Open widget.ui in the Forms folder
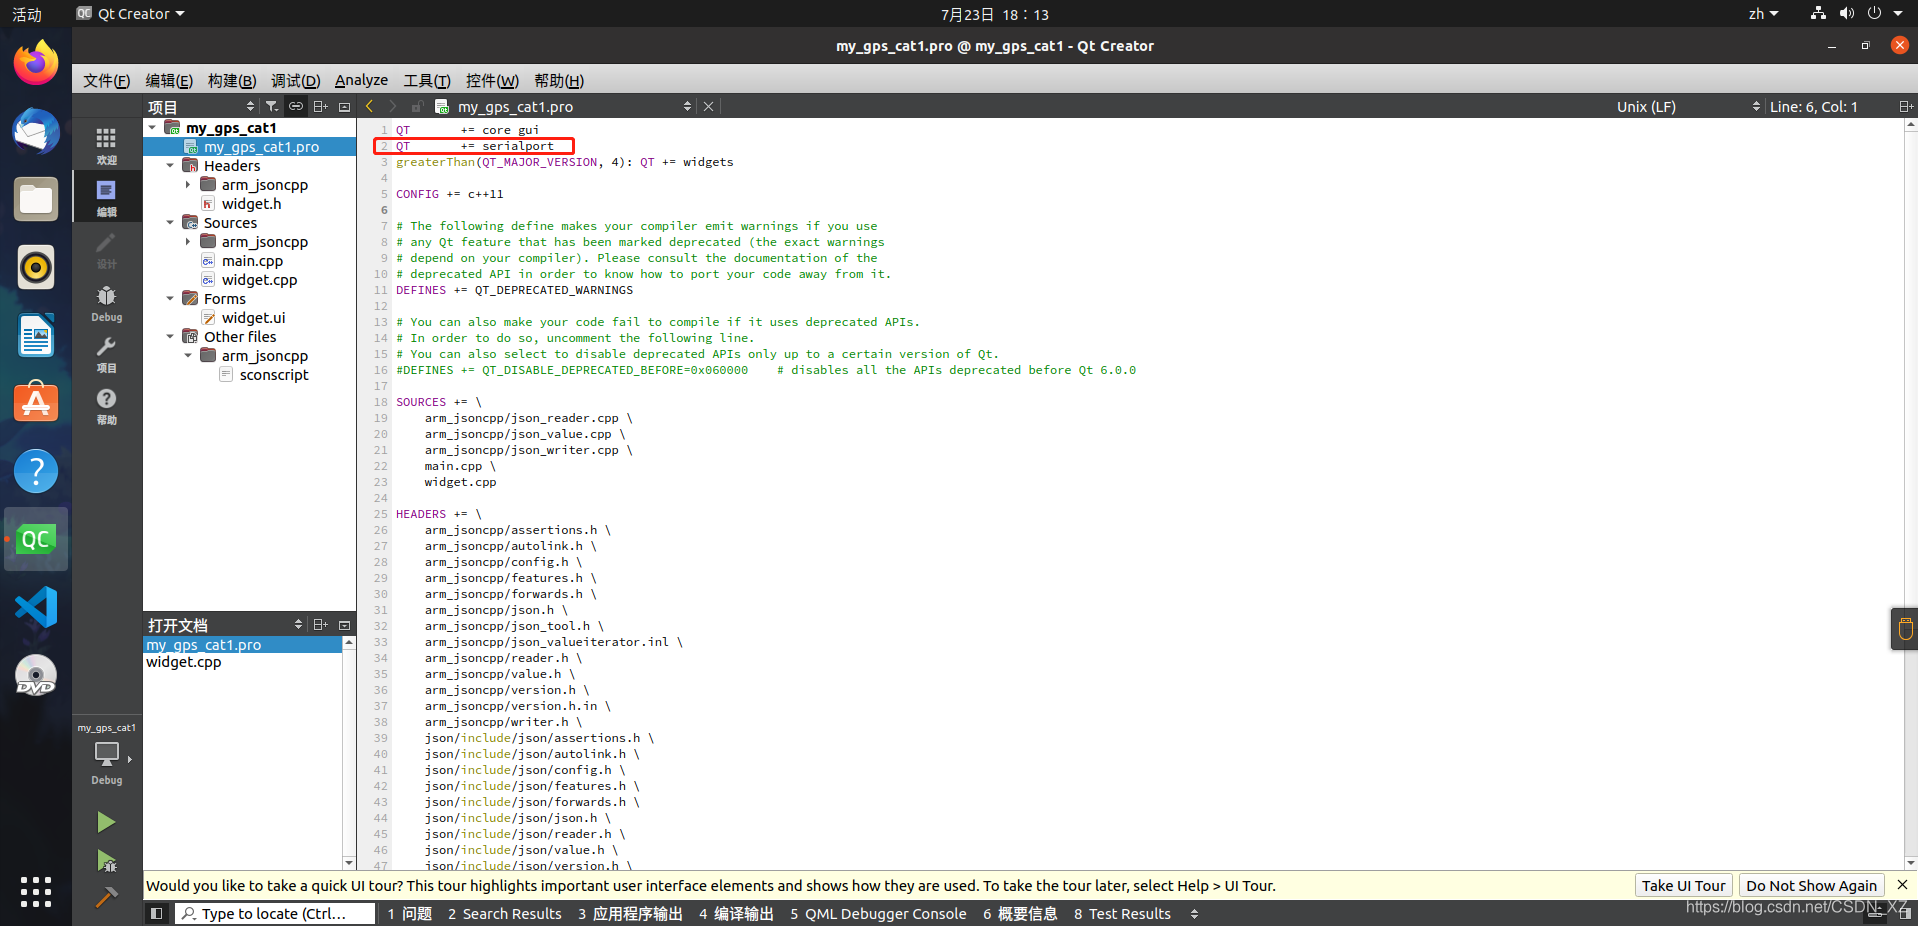Screen dimensions: 1918x926 coord(253,317)
